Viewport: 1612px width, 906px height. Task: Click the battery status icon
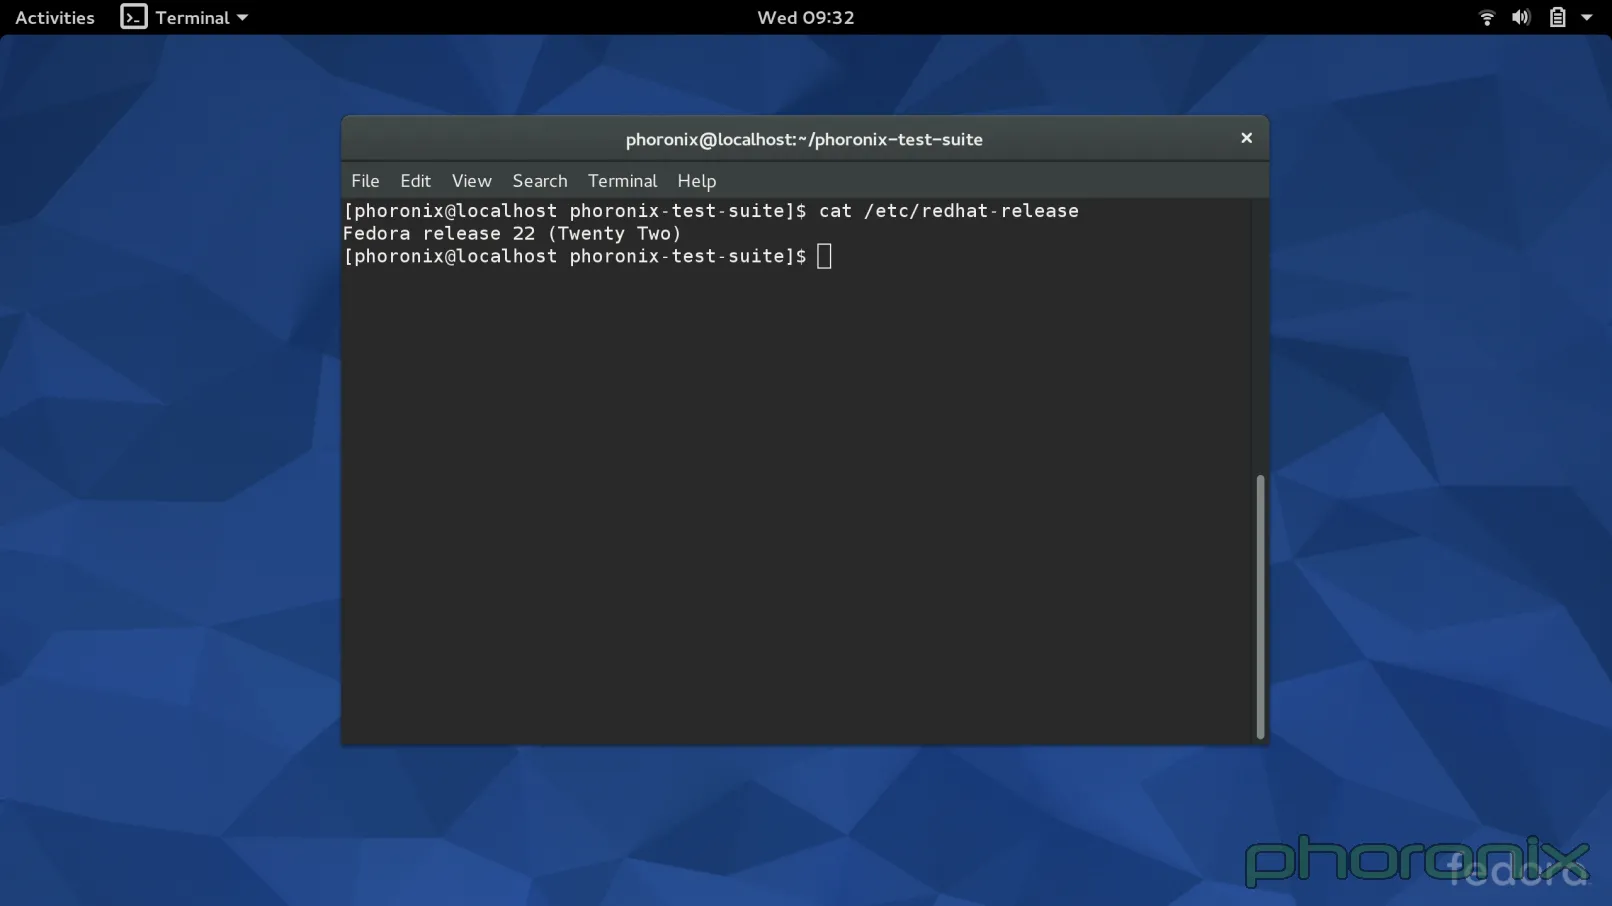(1557, 17)
